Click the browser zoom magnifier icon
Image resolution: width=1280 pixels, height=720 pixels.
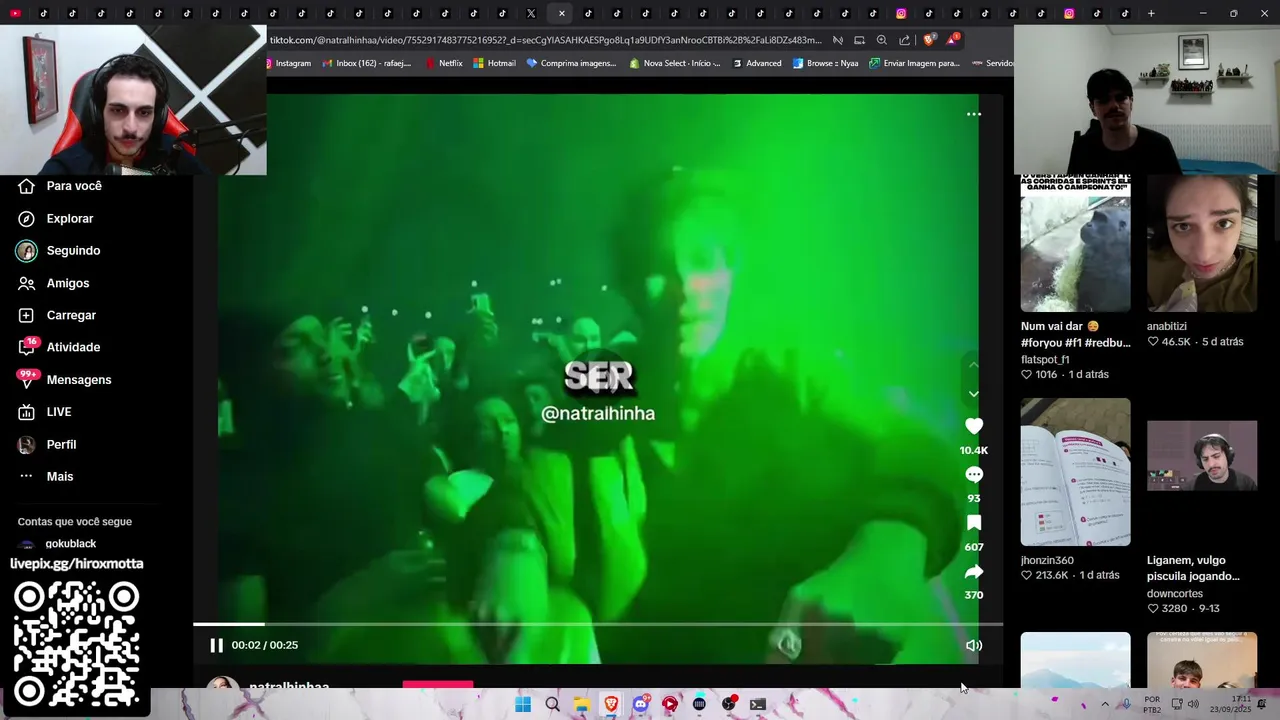(x=881, y=40)
